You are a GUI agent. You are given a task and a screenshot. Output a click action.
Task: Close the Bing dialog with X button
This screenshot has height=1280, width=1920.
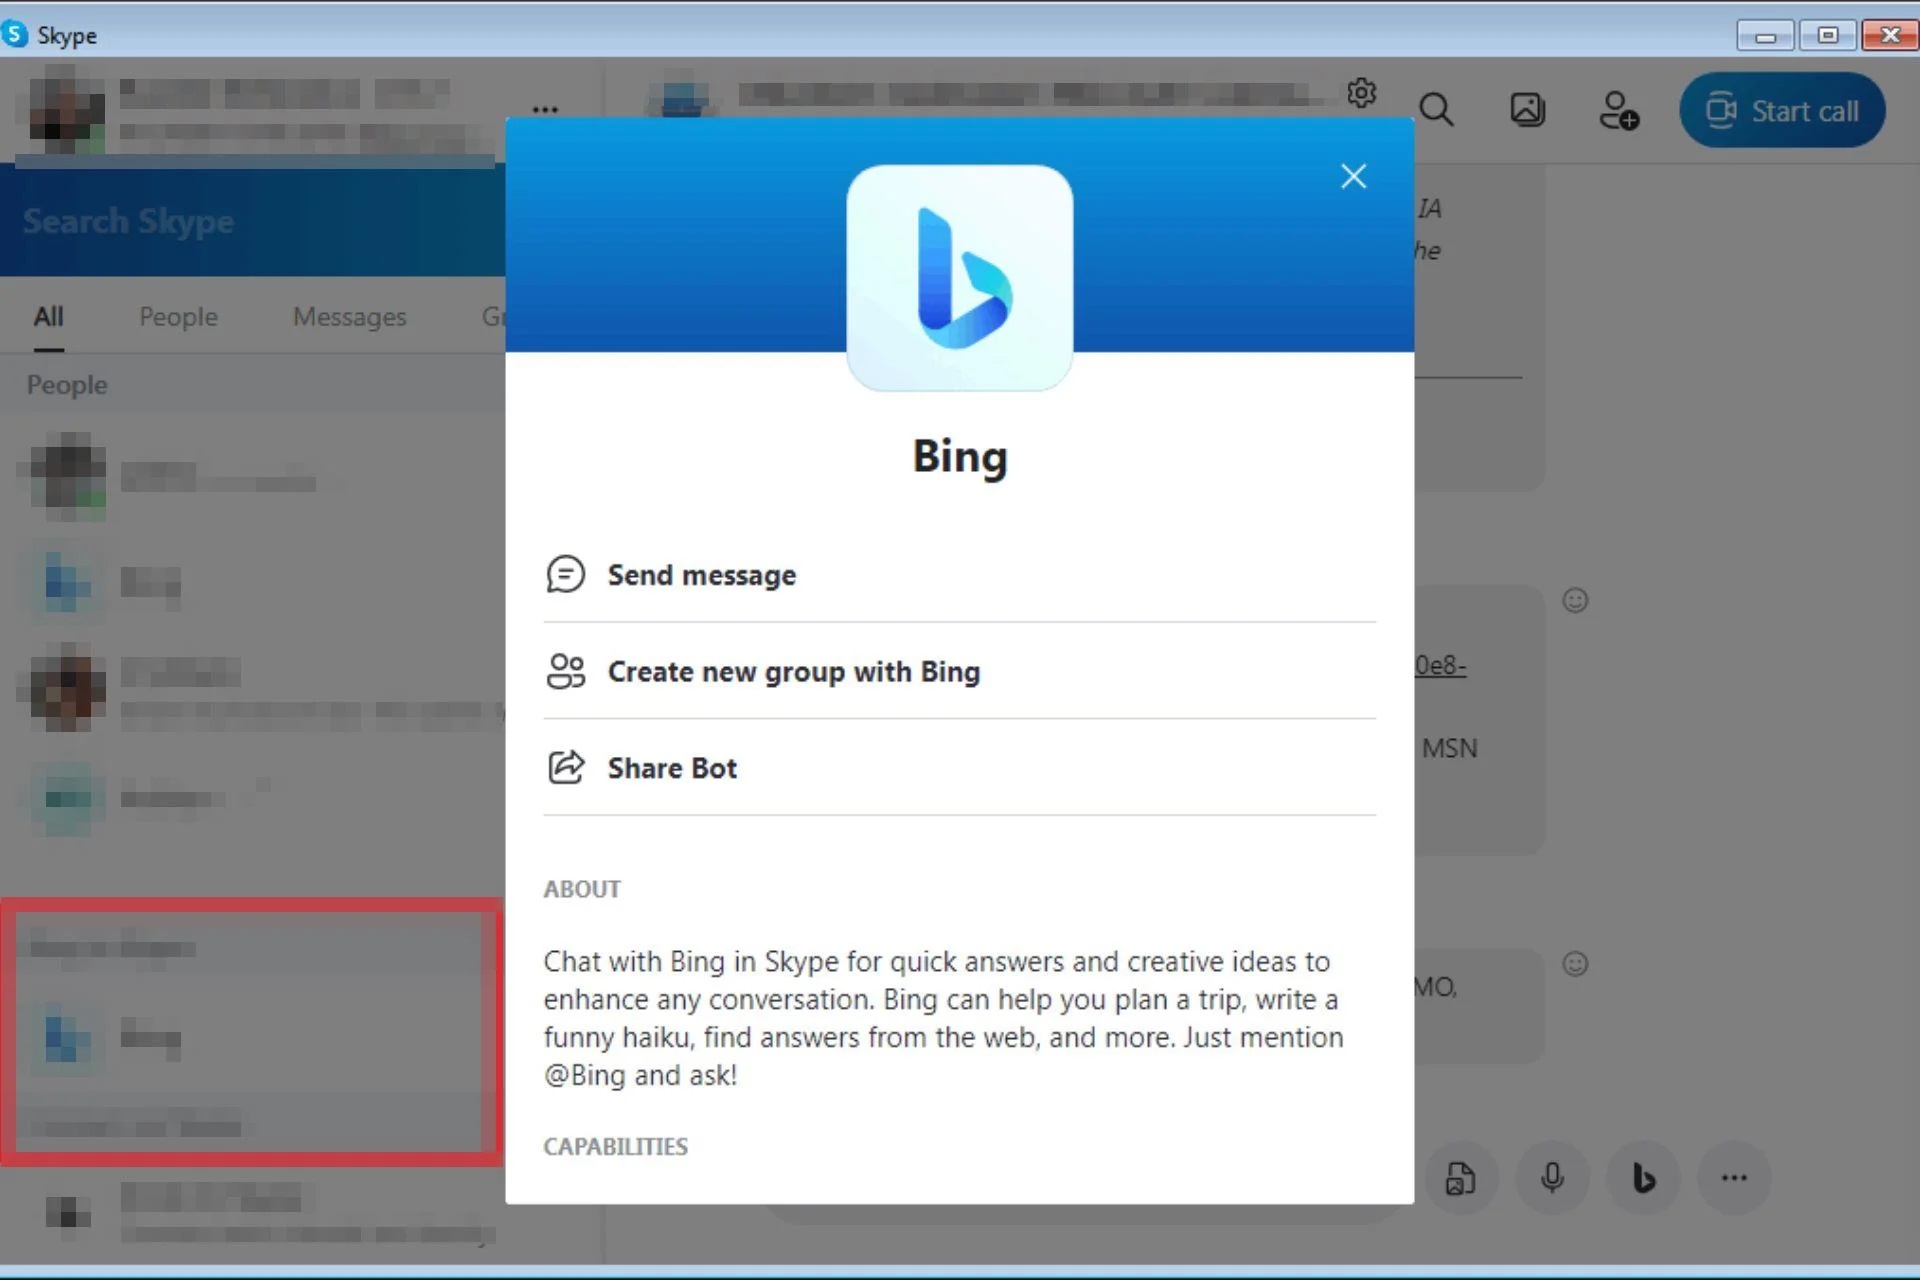click(1351, 174)
